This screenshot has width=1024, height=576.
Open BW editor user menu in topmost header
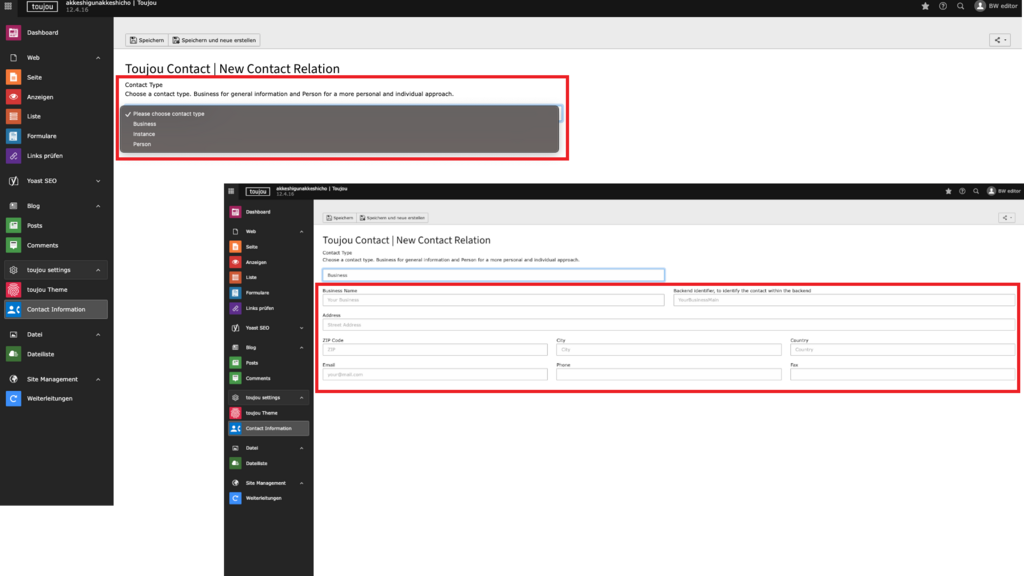(x=998, y=6)
